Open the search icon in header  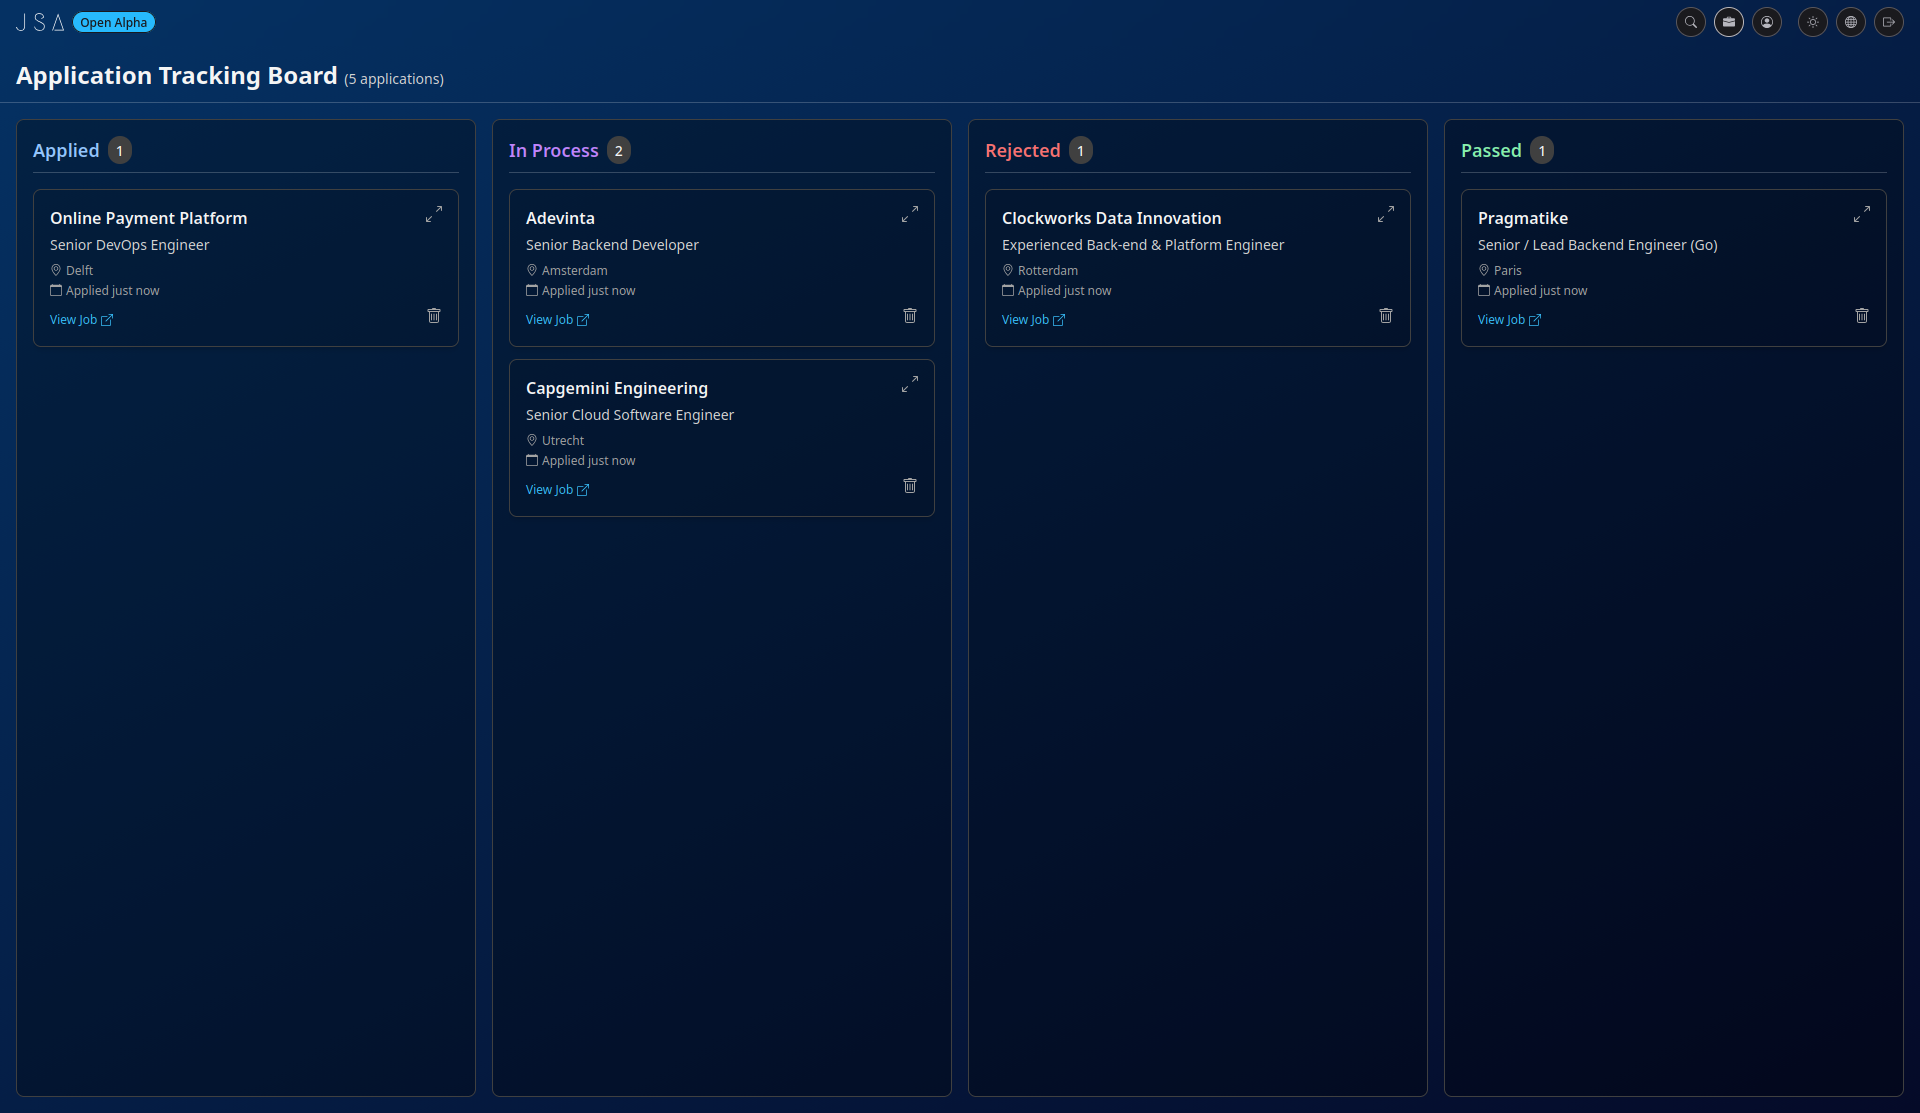tap(1690, 22)
